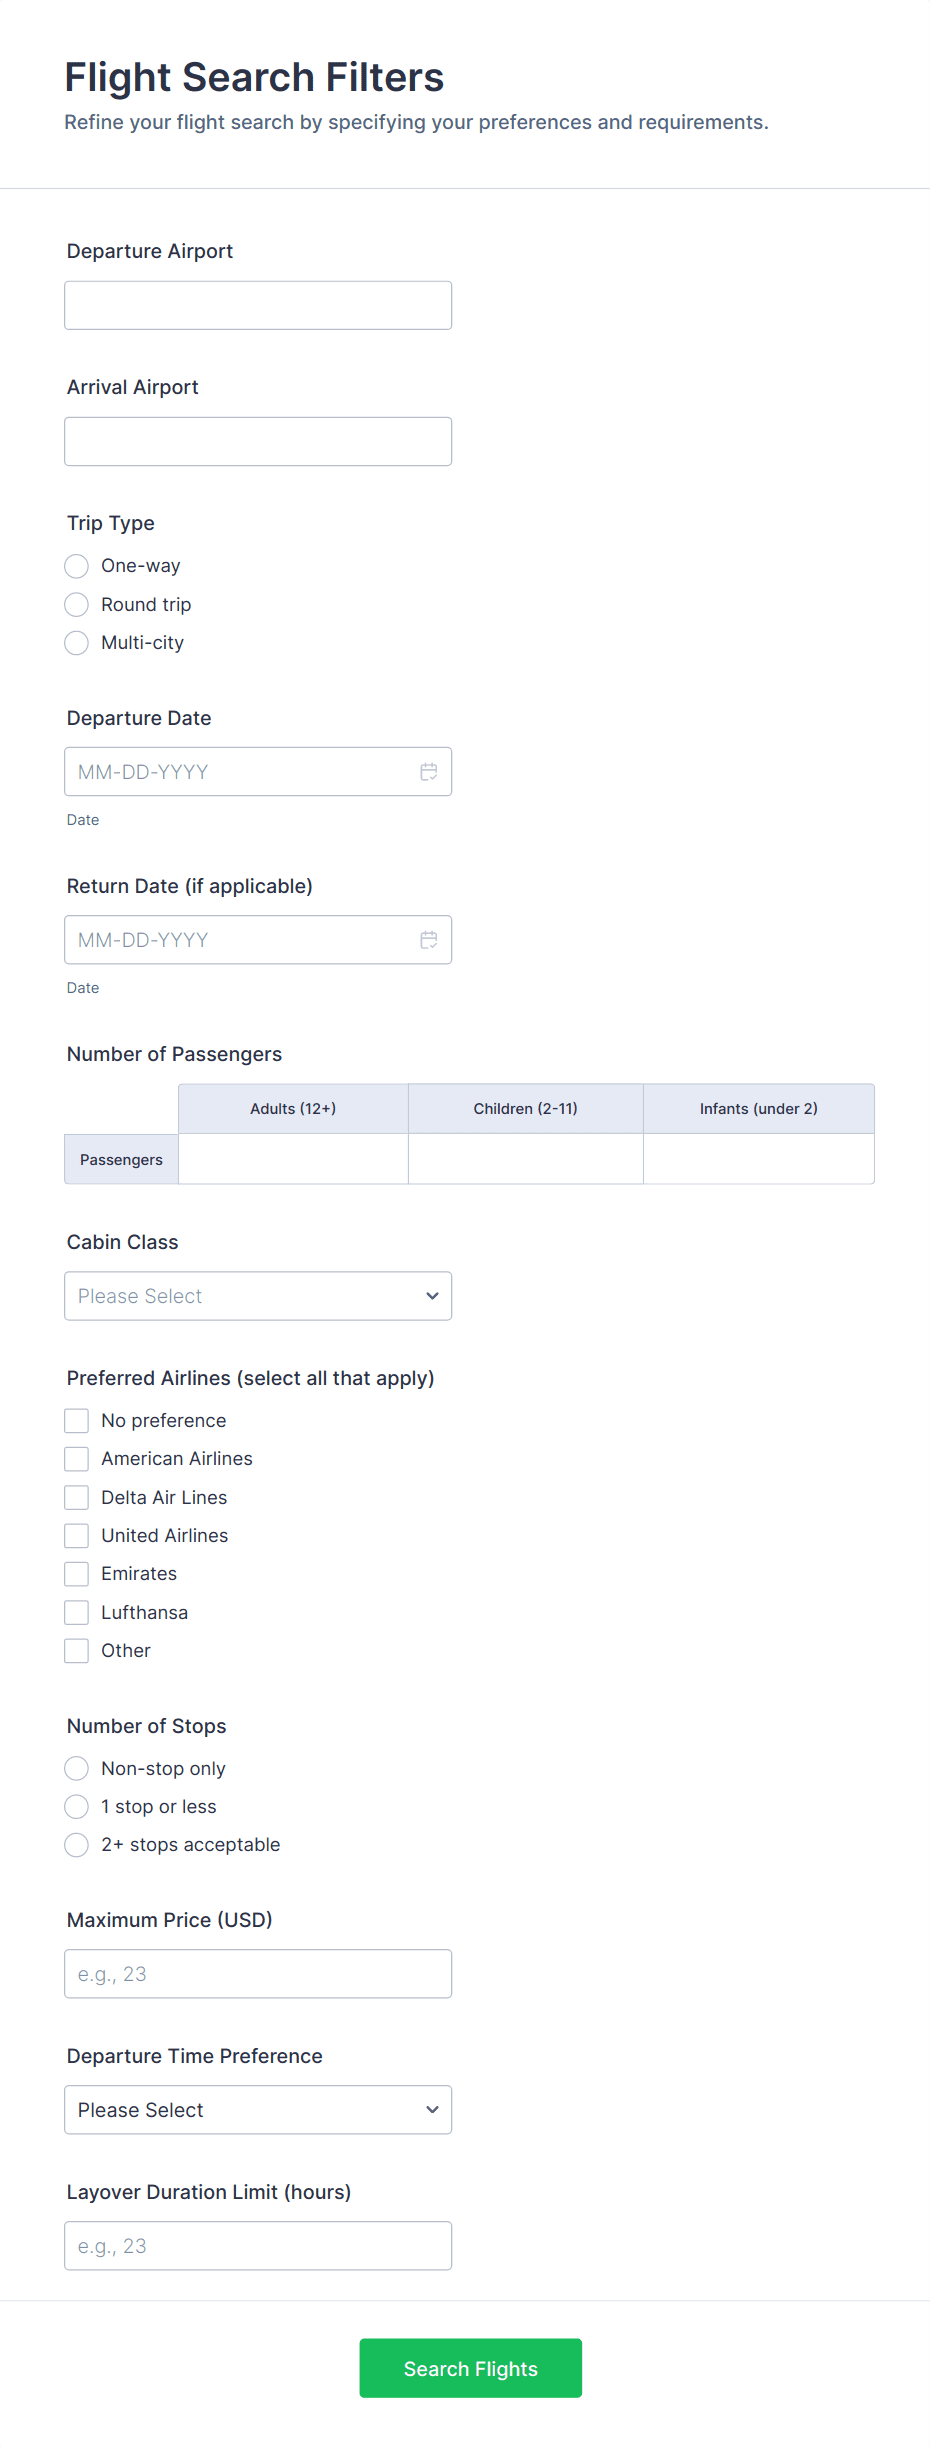Check the No preference airline box

pos(77,1421)
